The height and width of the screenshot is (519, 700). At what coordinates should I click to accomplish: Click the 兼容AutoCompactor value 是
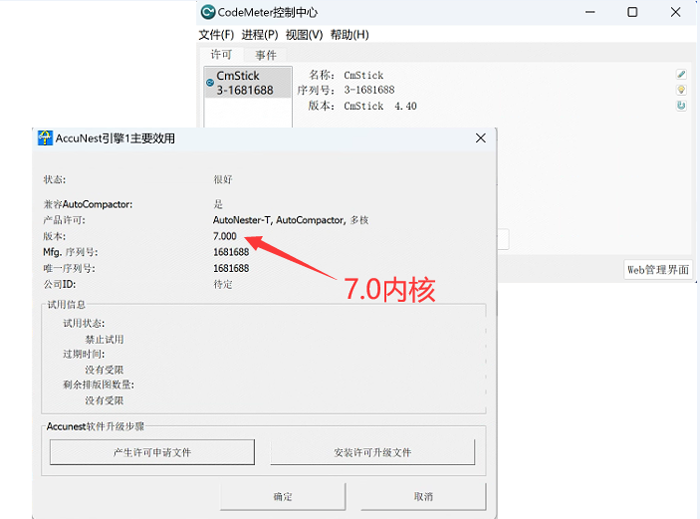point(218,204)
